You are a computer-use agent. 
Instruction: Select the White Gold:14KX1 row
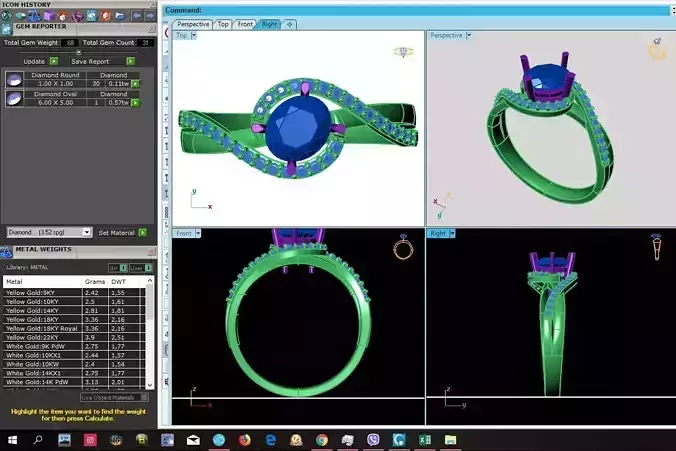75,373
